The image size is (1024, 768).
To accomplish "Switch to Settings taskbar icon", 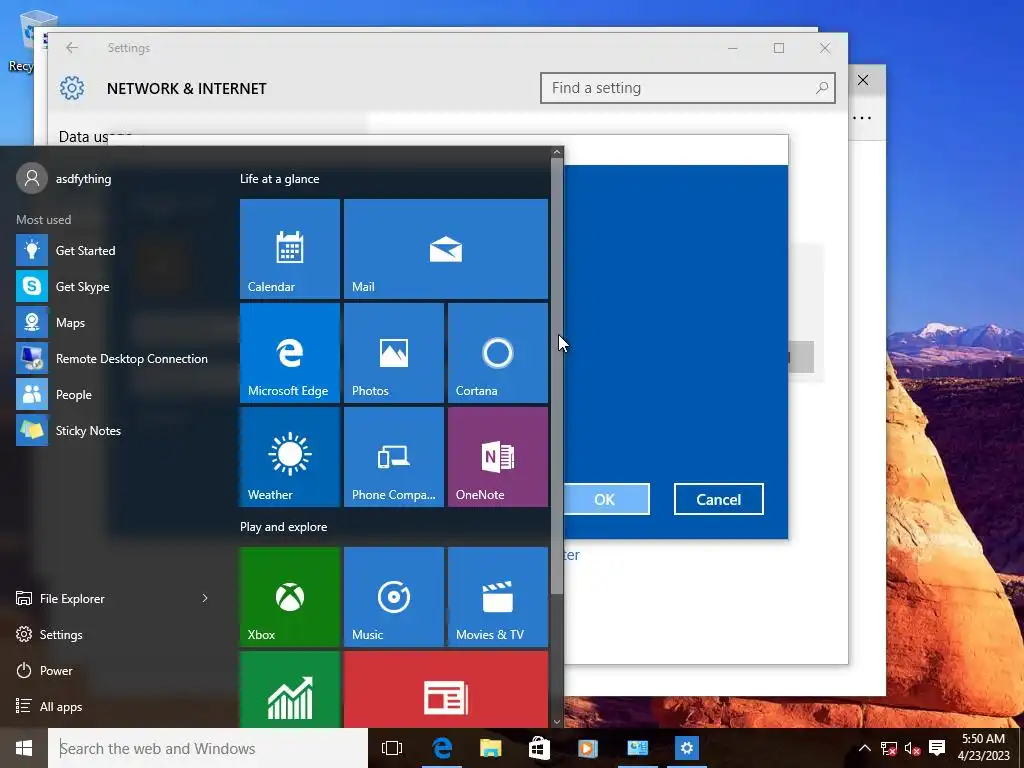I will click(x=686, y=748).
